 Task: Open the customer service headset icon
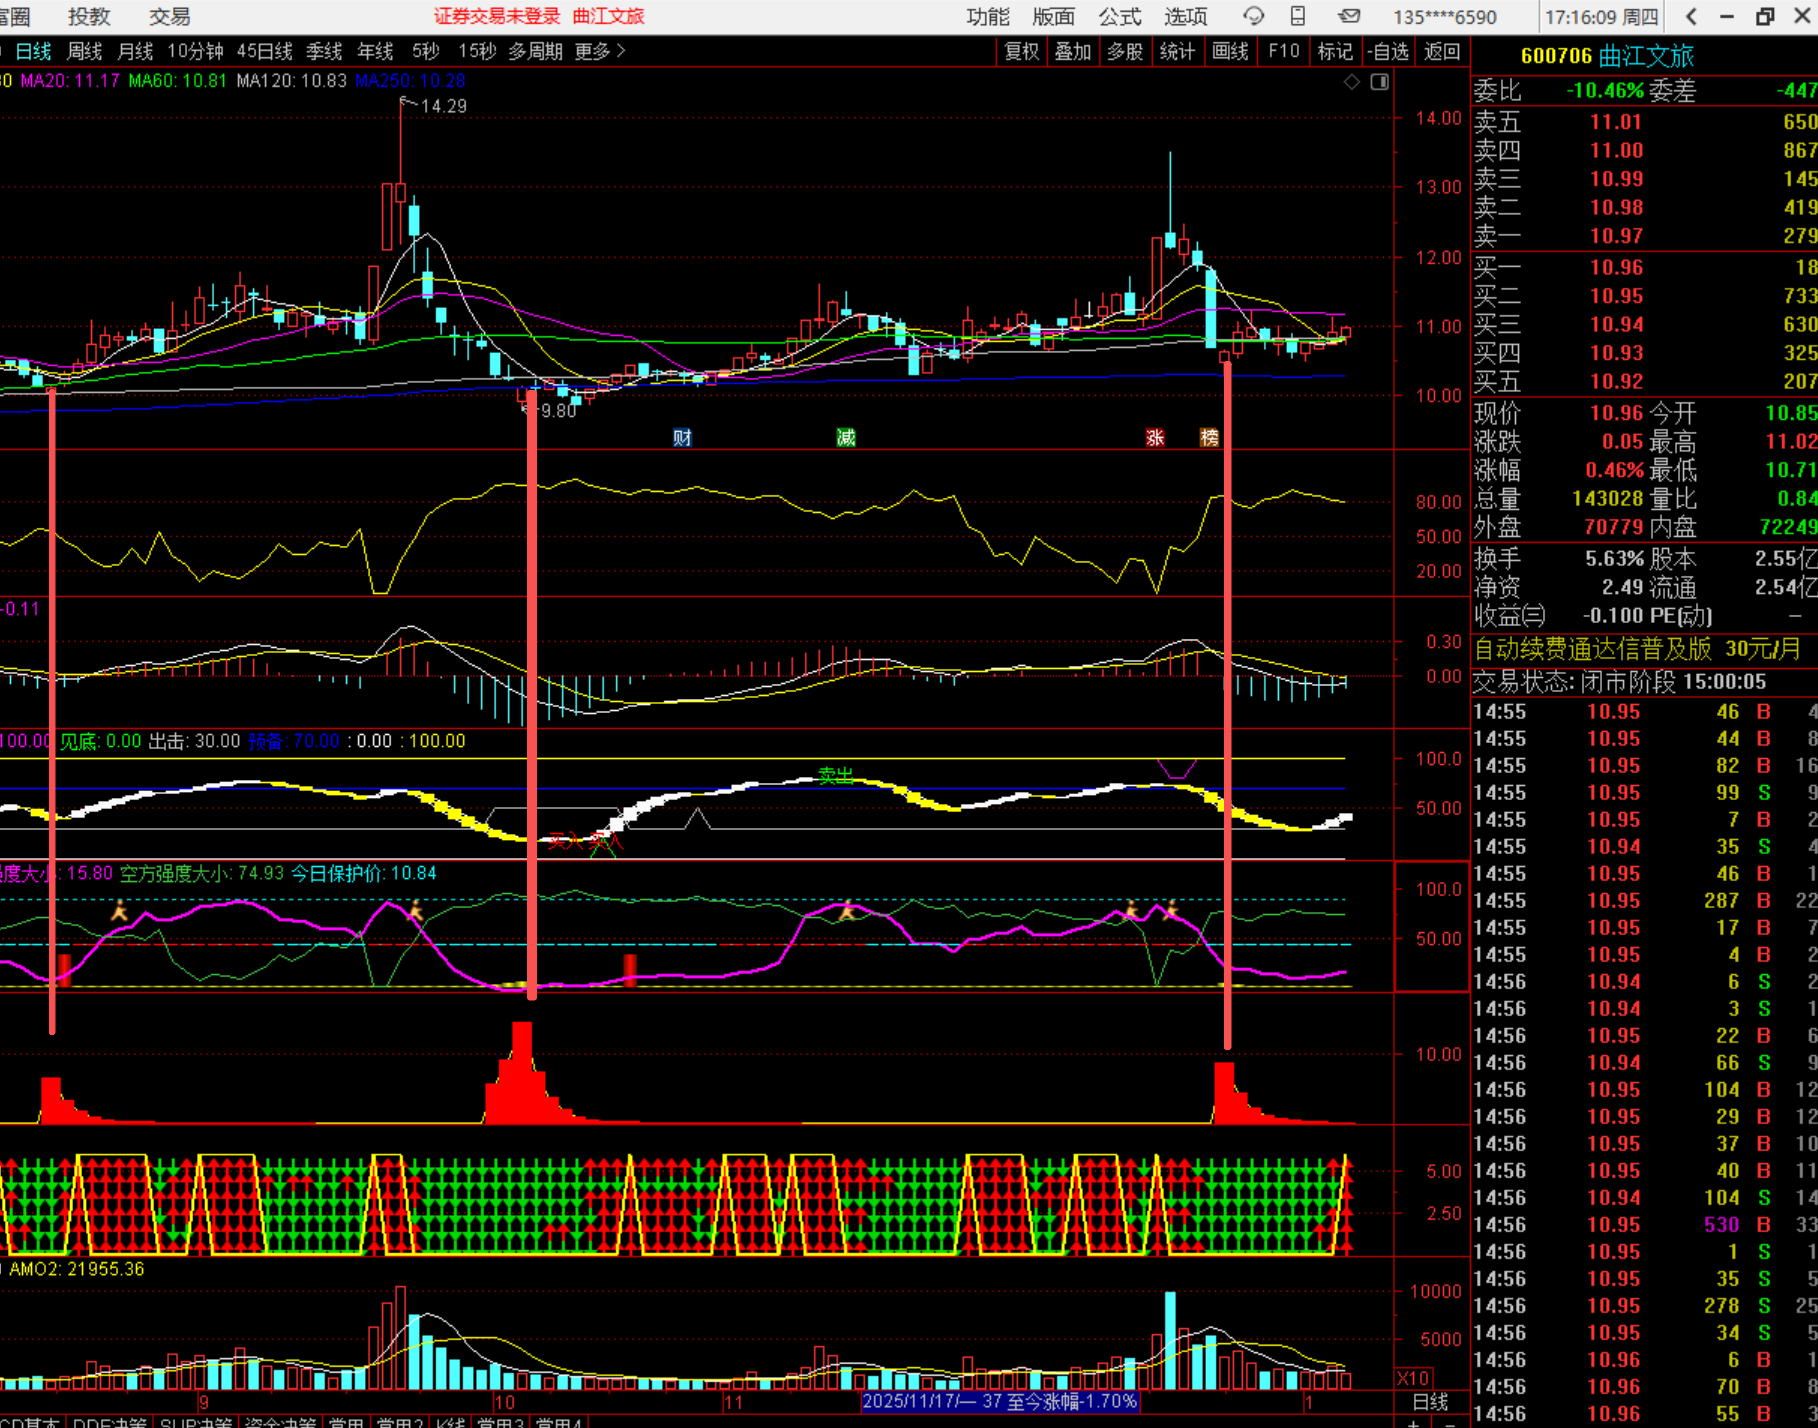1253,16
